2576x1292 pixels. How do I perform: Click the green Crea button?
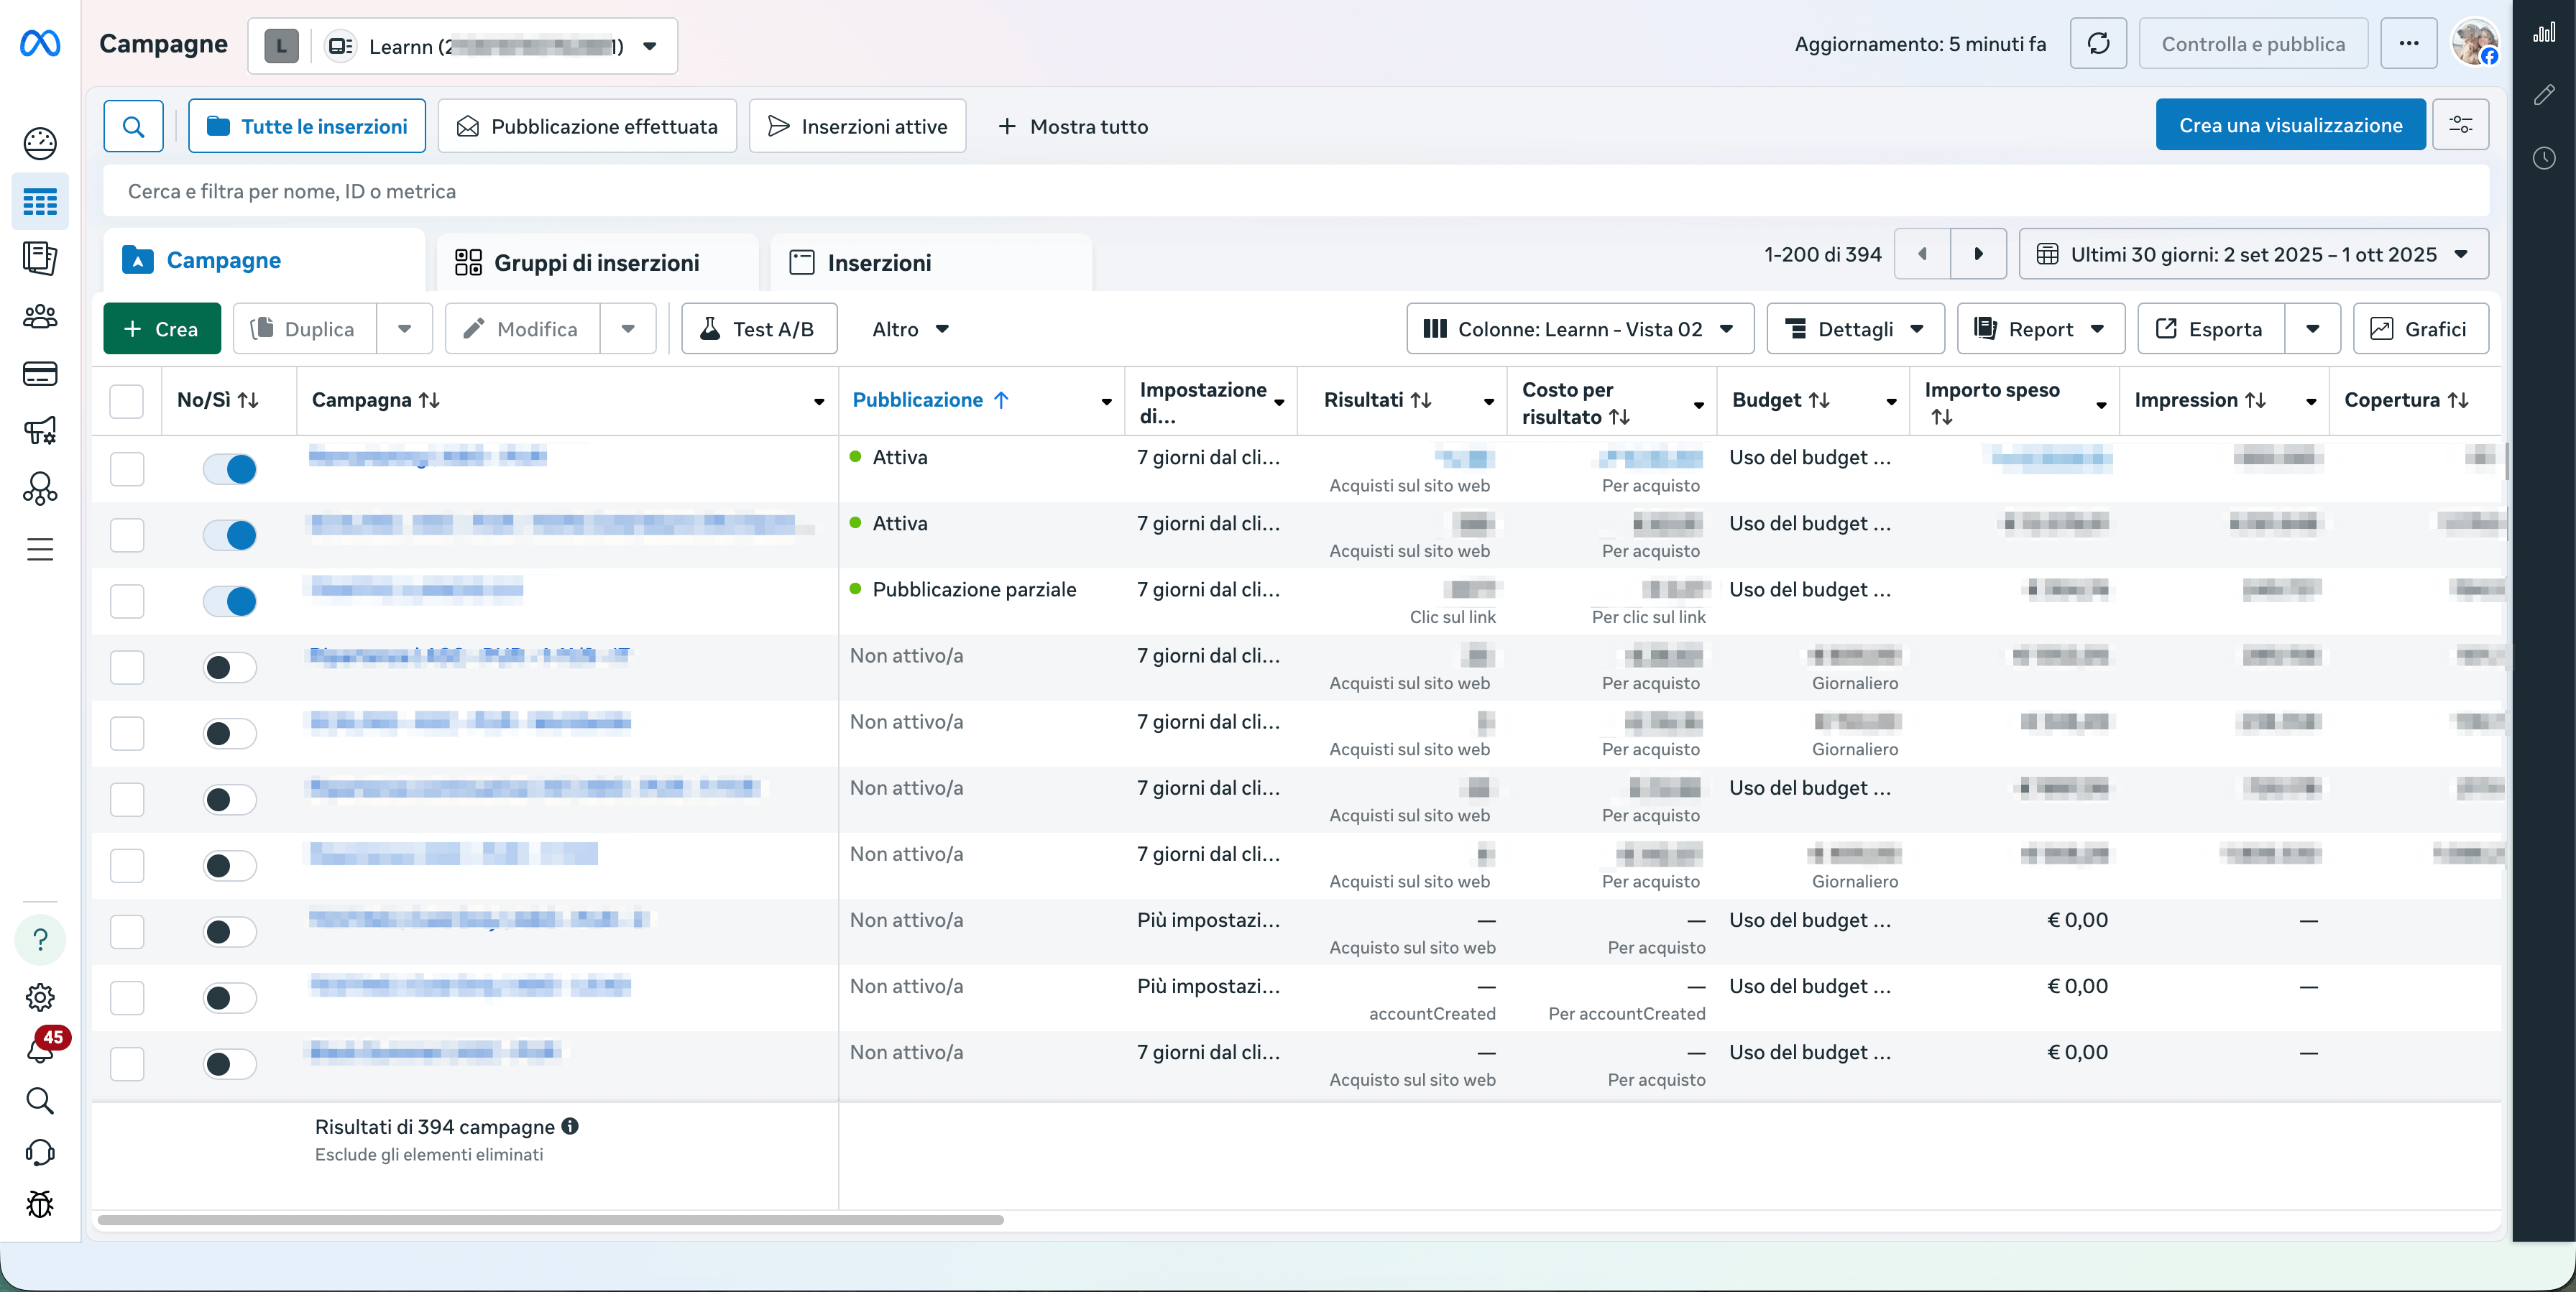(161, 329)
